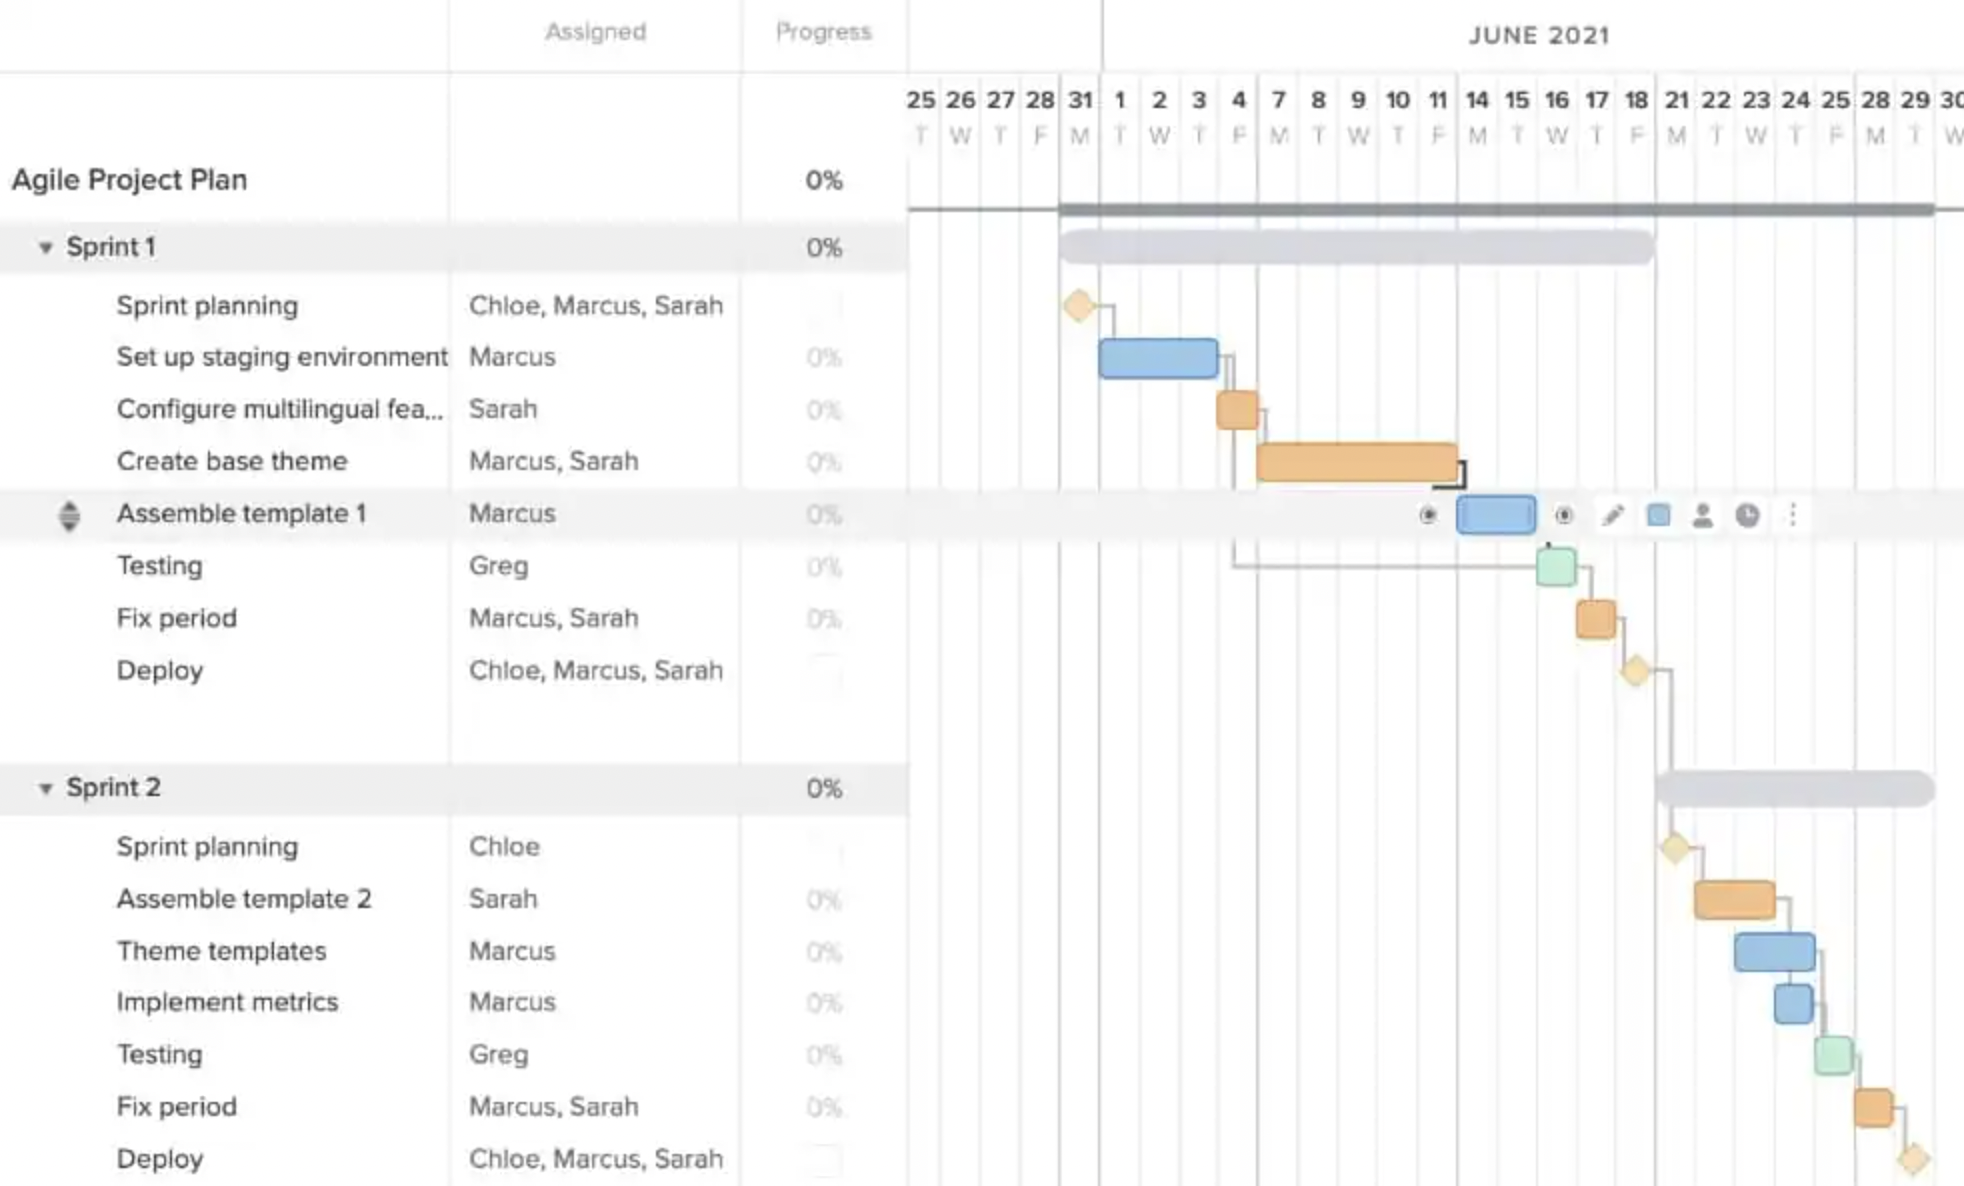Click the green Testing bar in Sprint 1
The height and width of the screenshot is (1186, 1964).
pyautogui.click(x=1556, y=567)
